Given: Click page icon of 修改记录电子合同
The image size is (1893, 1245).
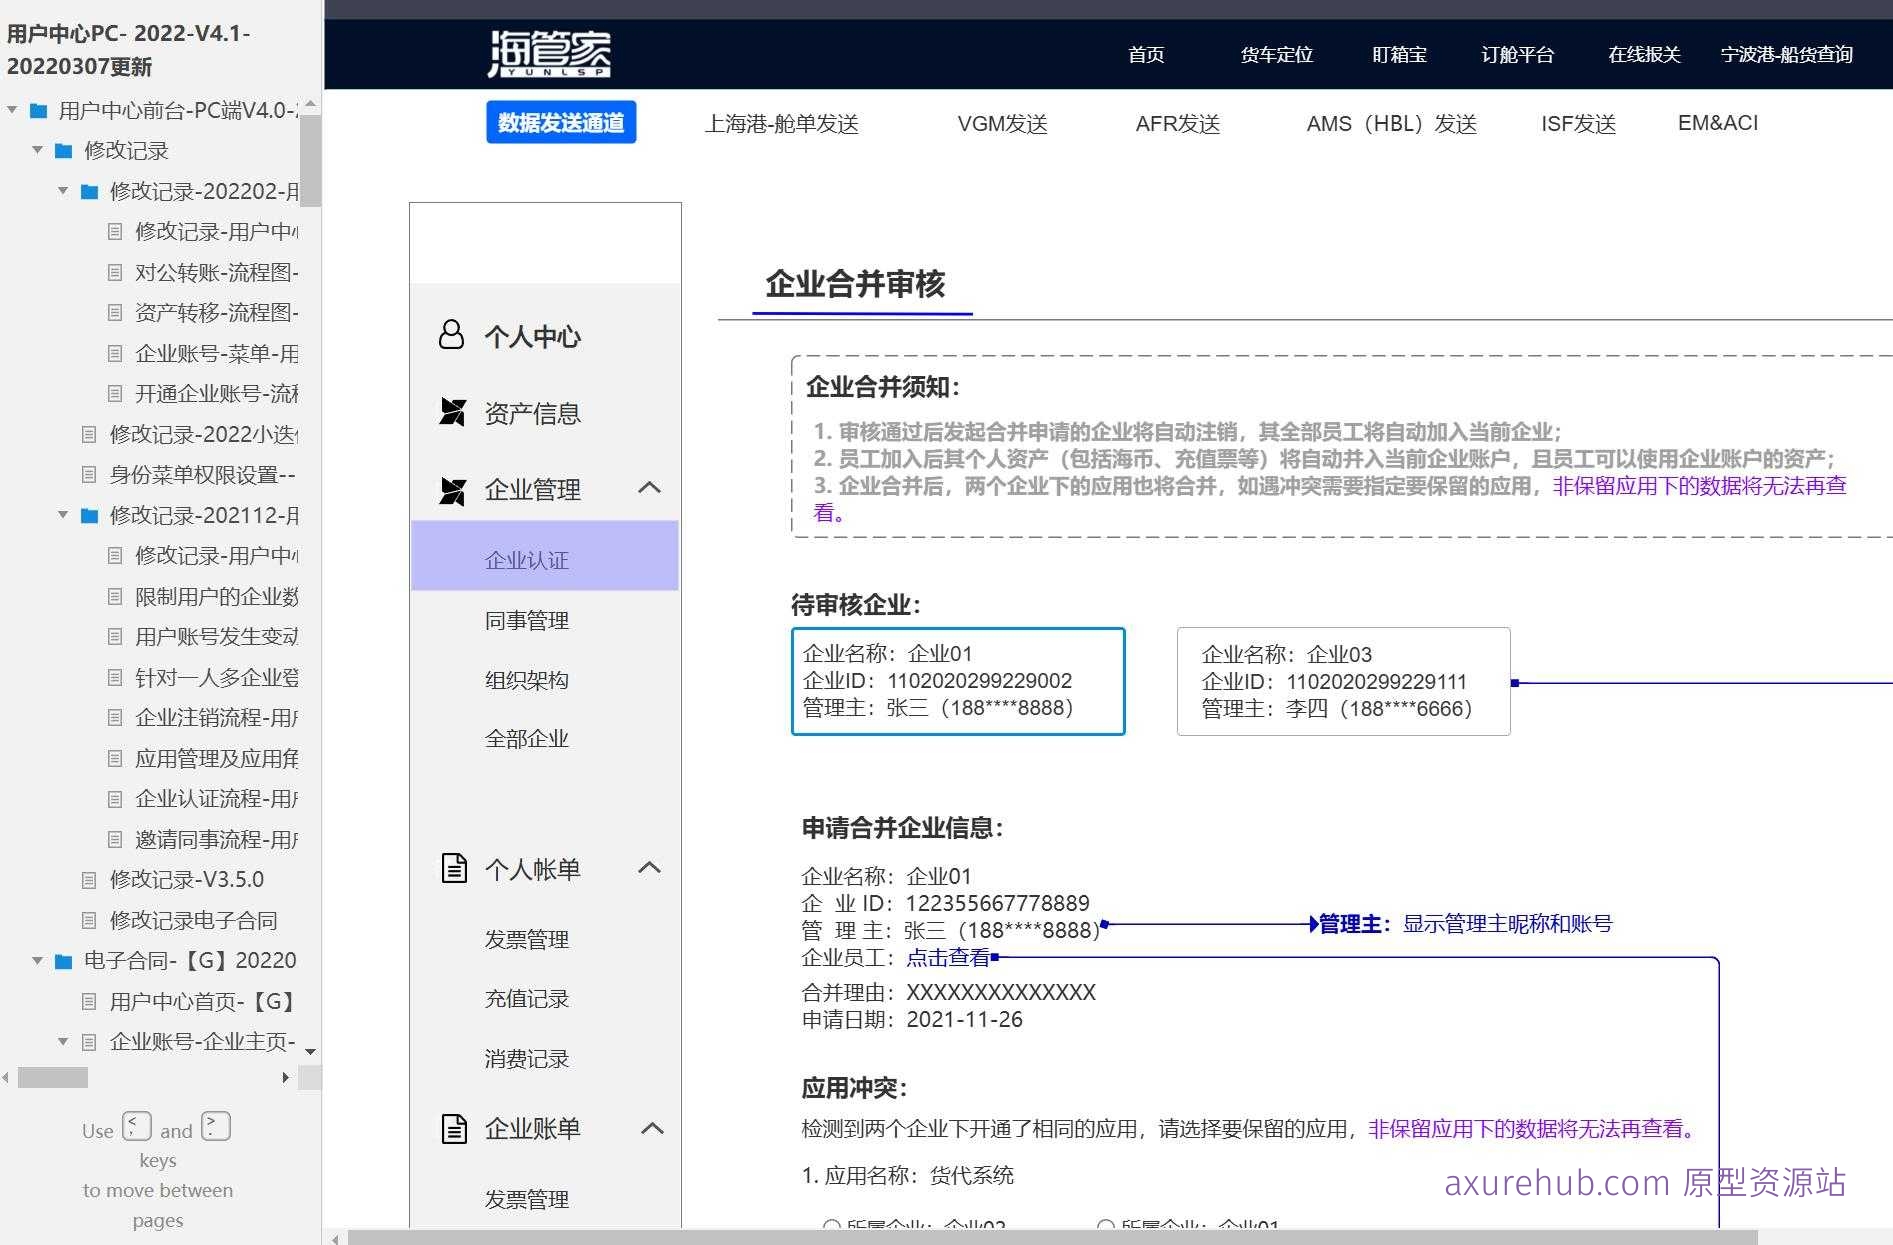Looking at the screenshot, I should (x=89, y=920).
